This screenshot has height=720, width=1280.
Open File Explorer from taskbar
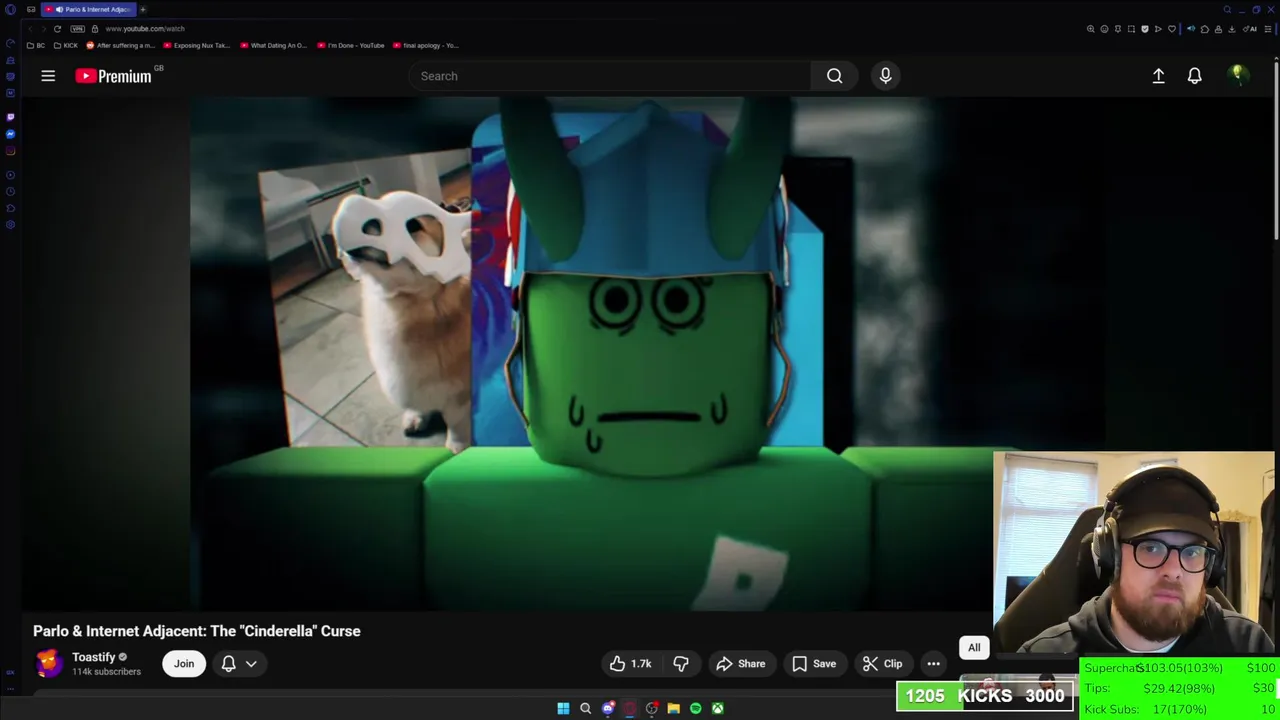tap(673, 708)
